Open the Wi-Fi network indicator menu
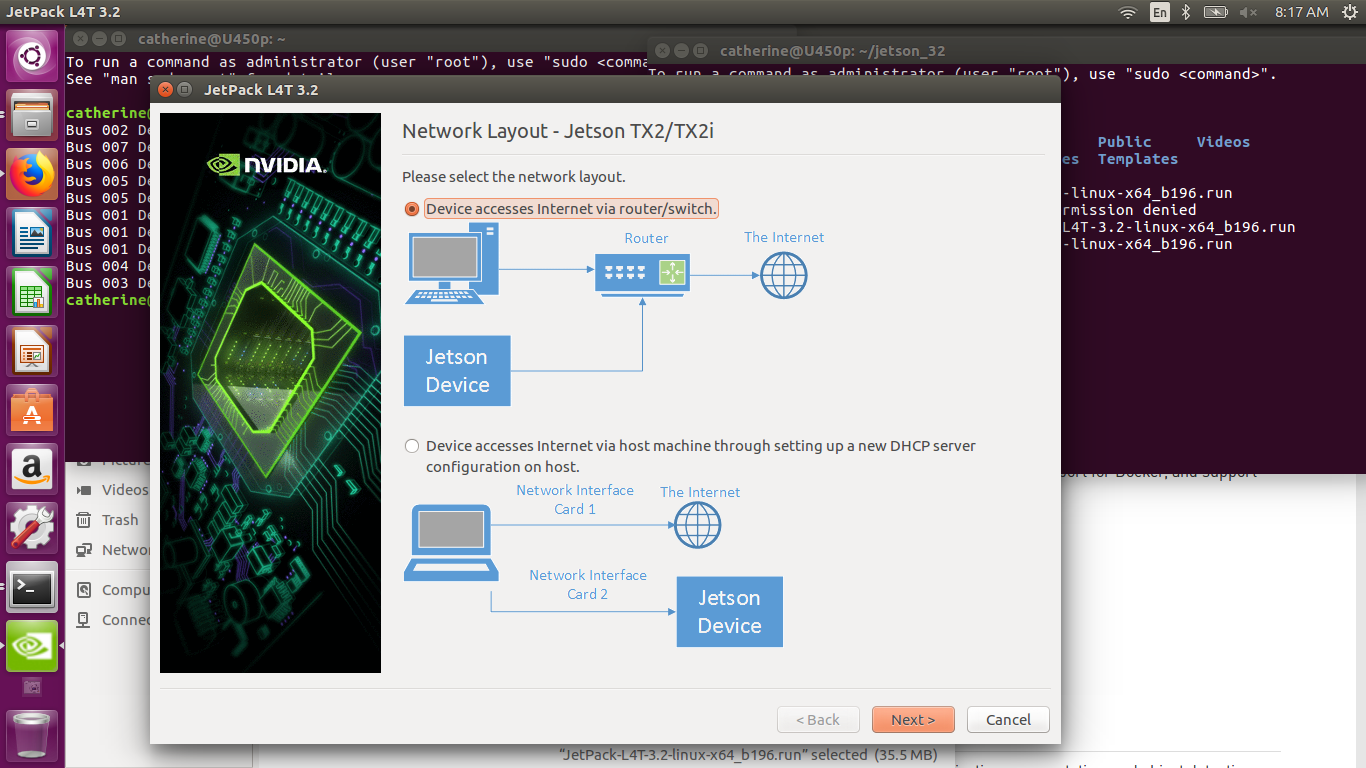The width and height of the screenshot is (1366, 768). [x=1128, y=12]
